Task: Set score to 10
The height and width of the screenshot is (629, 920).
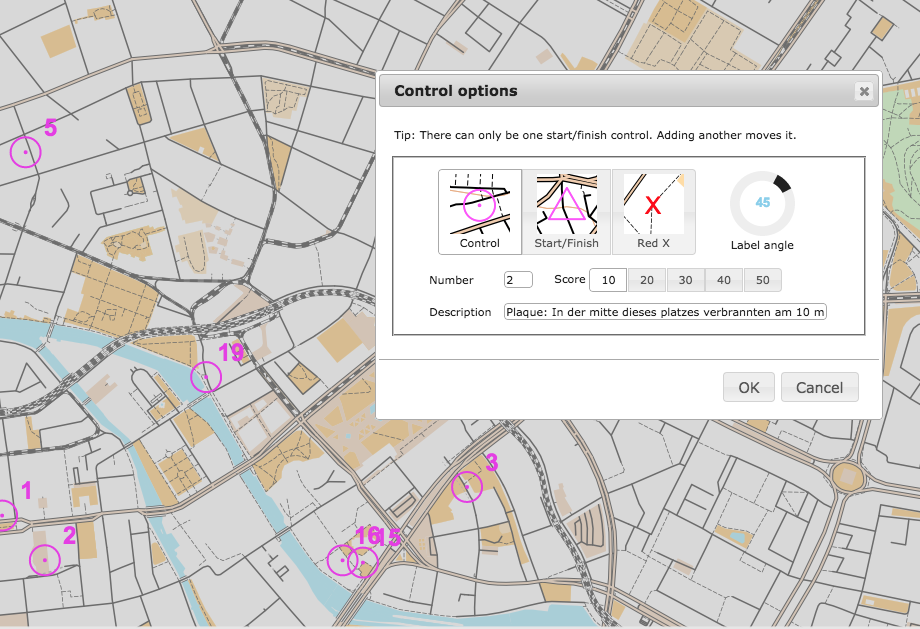Action: pyautogui.click(x=608, y=280)
